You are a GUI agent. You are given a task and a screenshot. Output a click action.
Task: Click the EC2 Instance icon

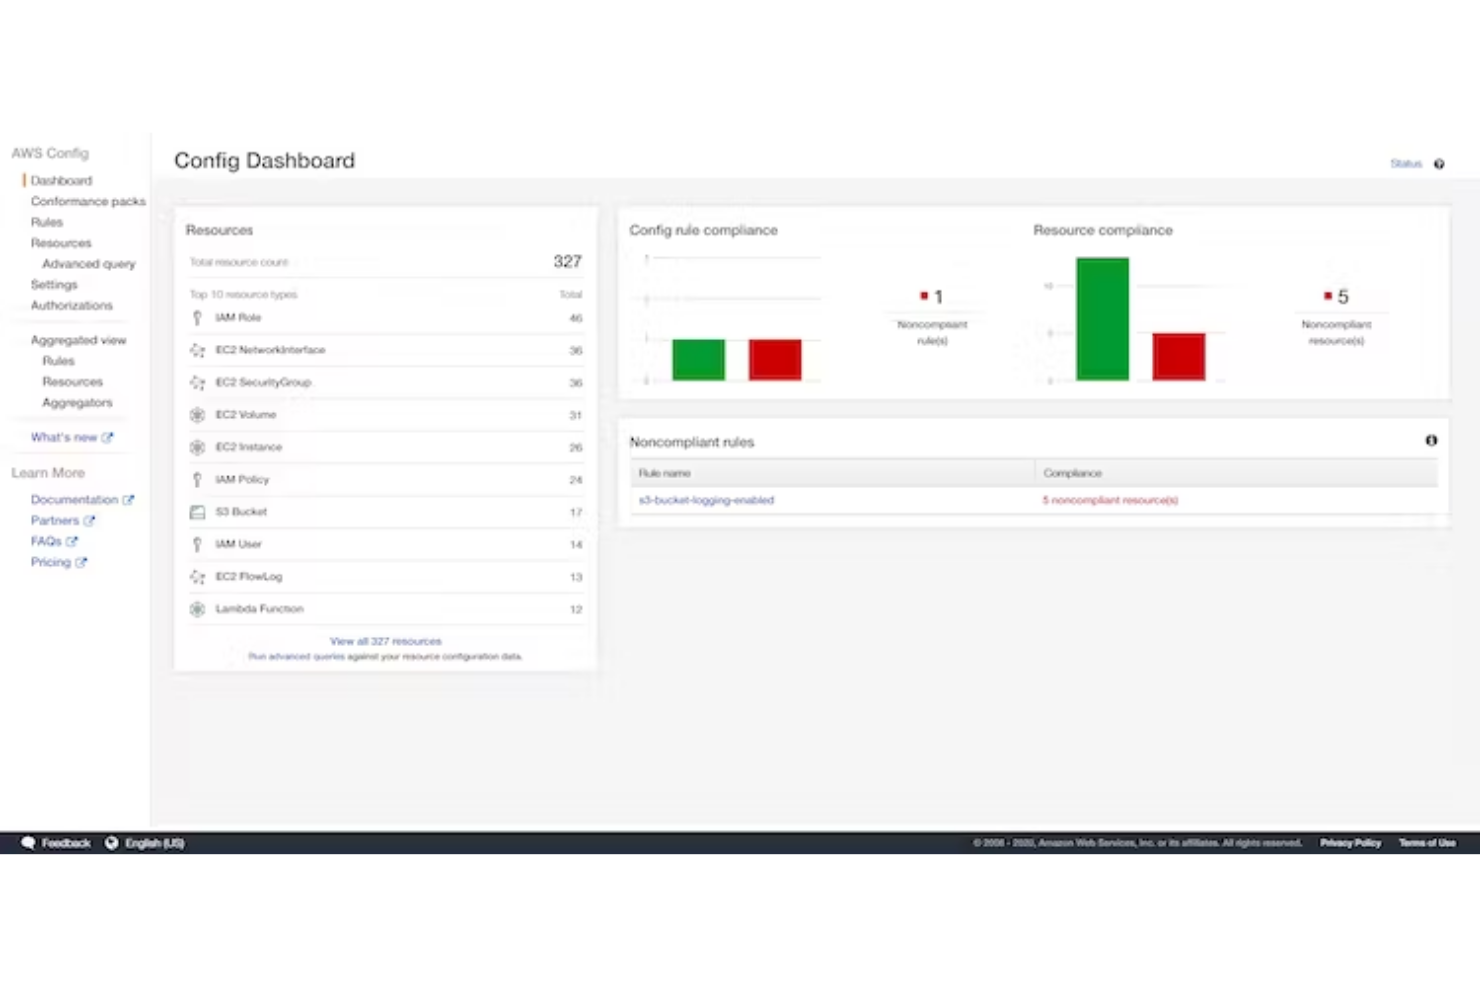[x=196, y=447]
